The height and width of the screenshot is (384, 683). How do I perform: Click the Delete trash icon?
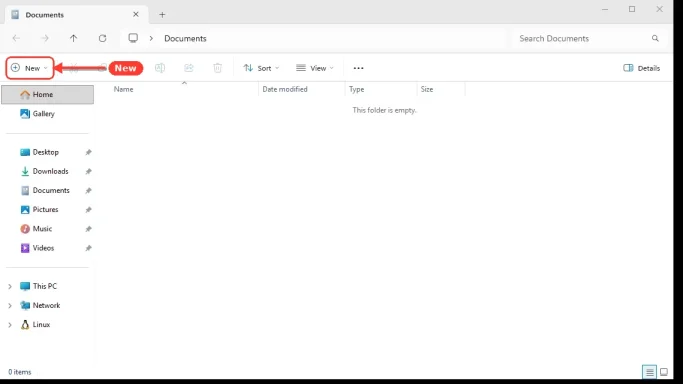217,68
